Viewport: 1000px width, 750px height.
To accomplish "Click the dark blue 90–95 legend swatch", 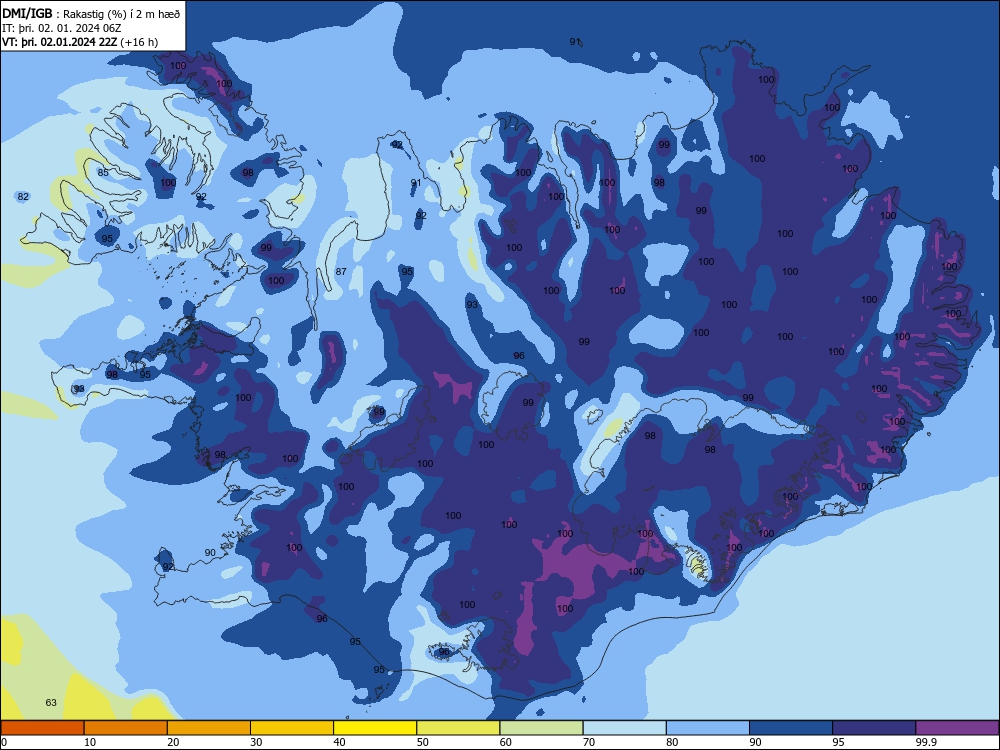I will click(791, 728).
